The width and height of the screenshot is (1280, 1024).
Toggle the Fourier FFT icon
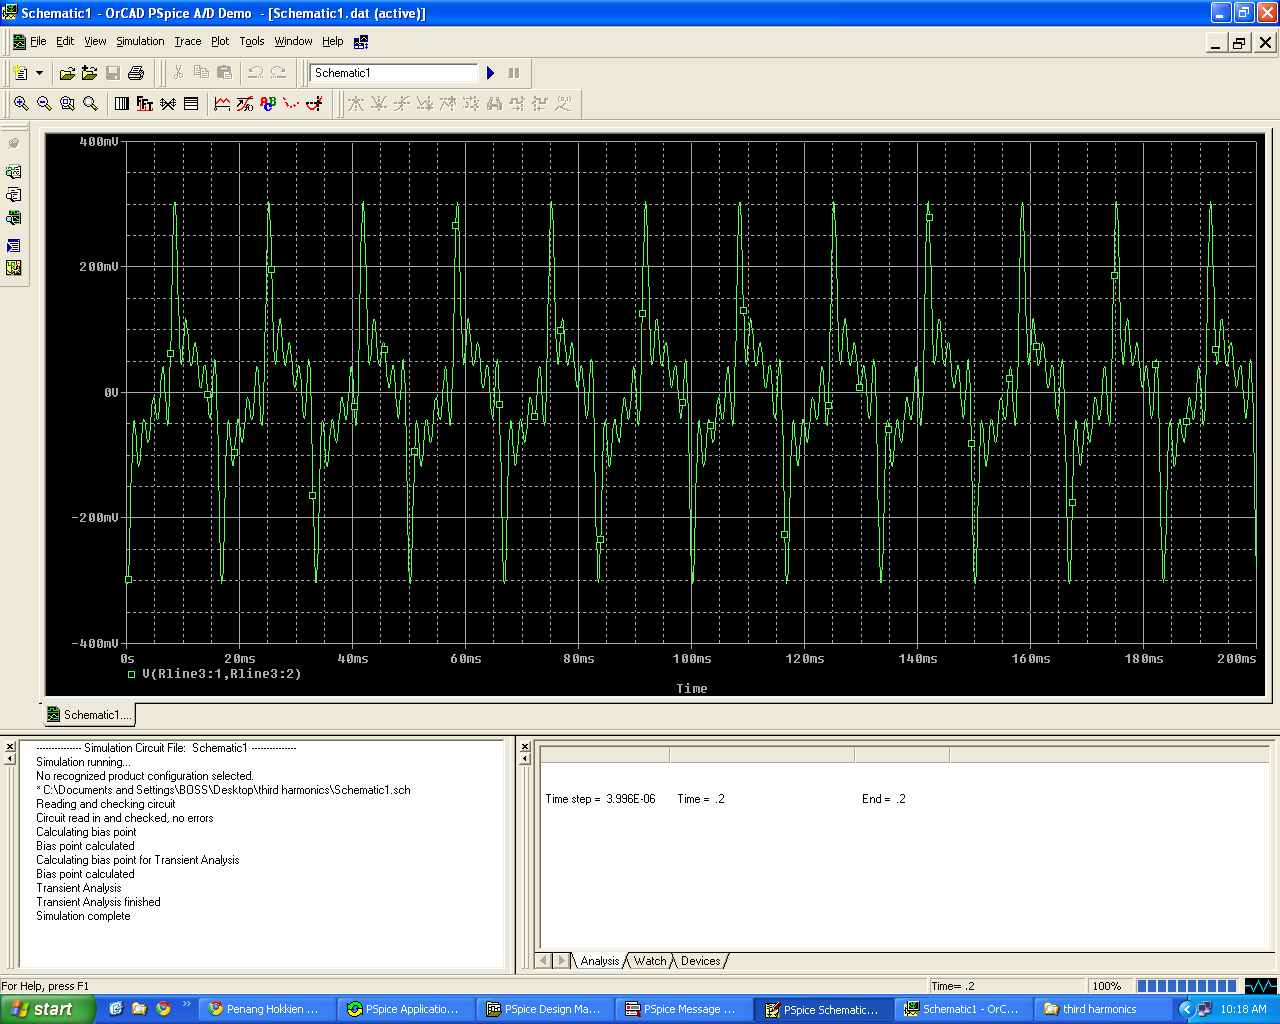click(x=145, y=103)
